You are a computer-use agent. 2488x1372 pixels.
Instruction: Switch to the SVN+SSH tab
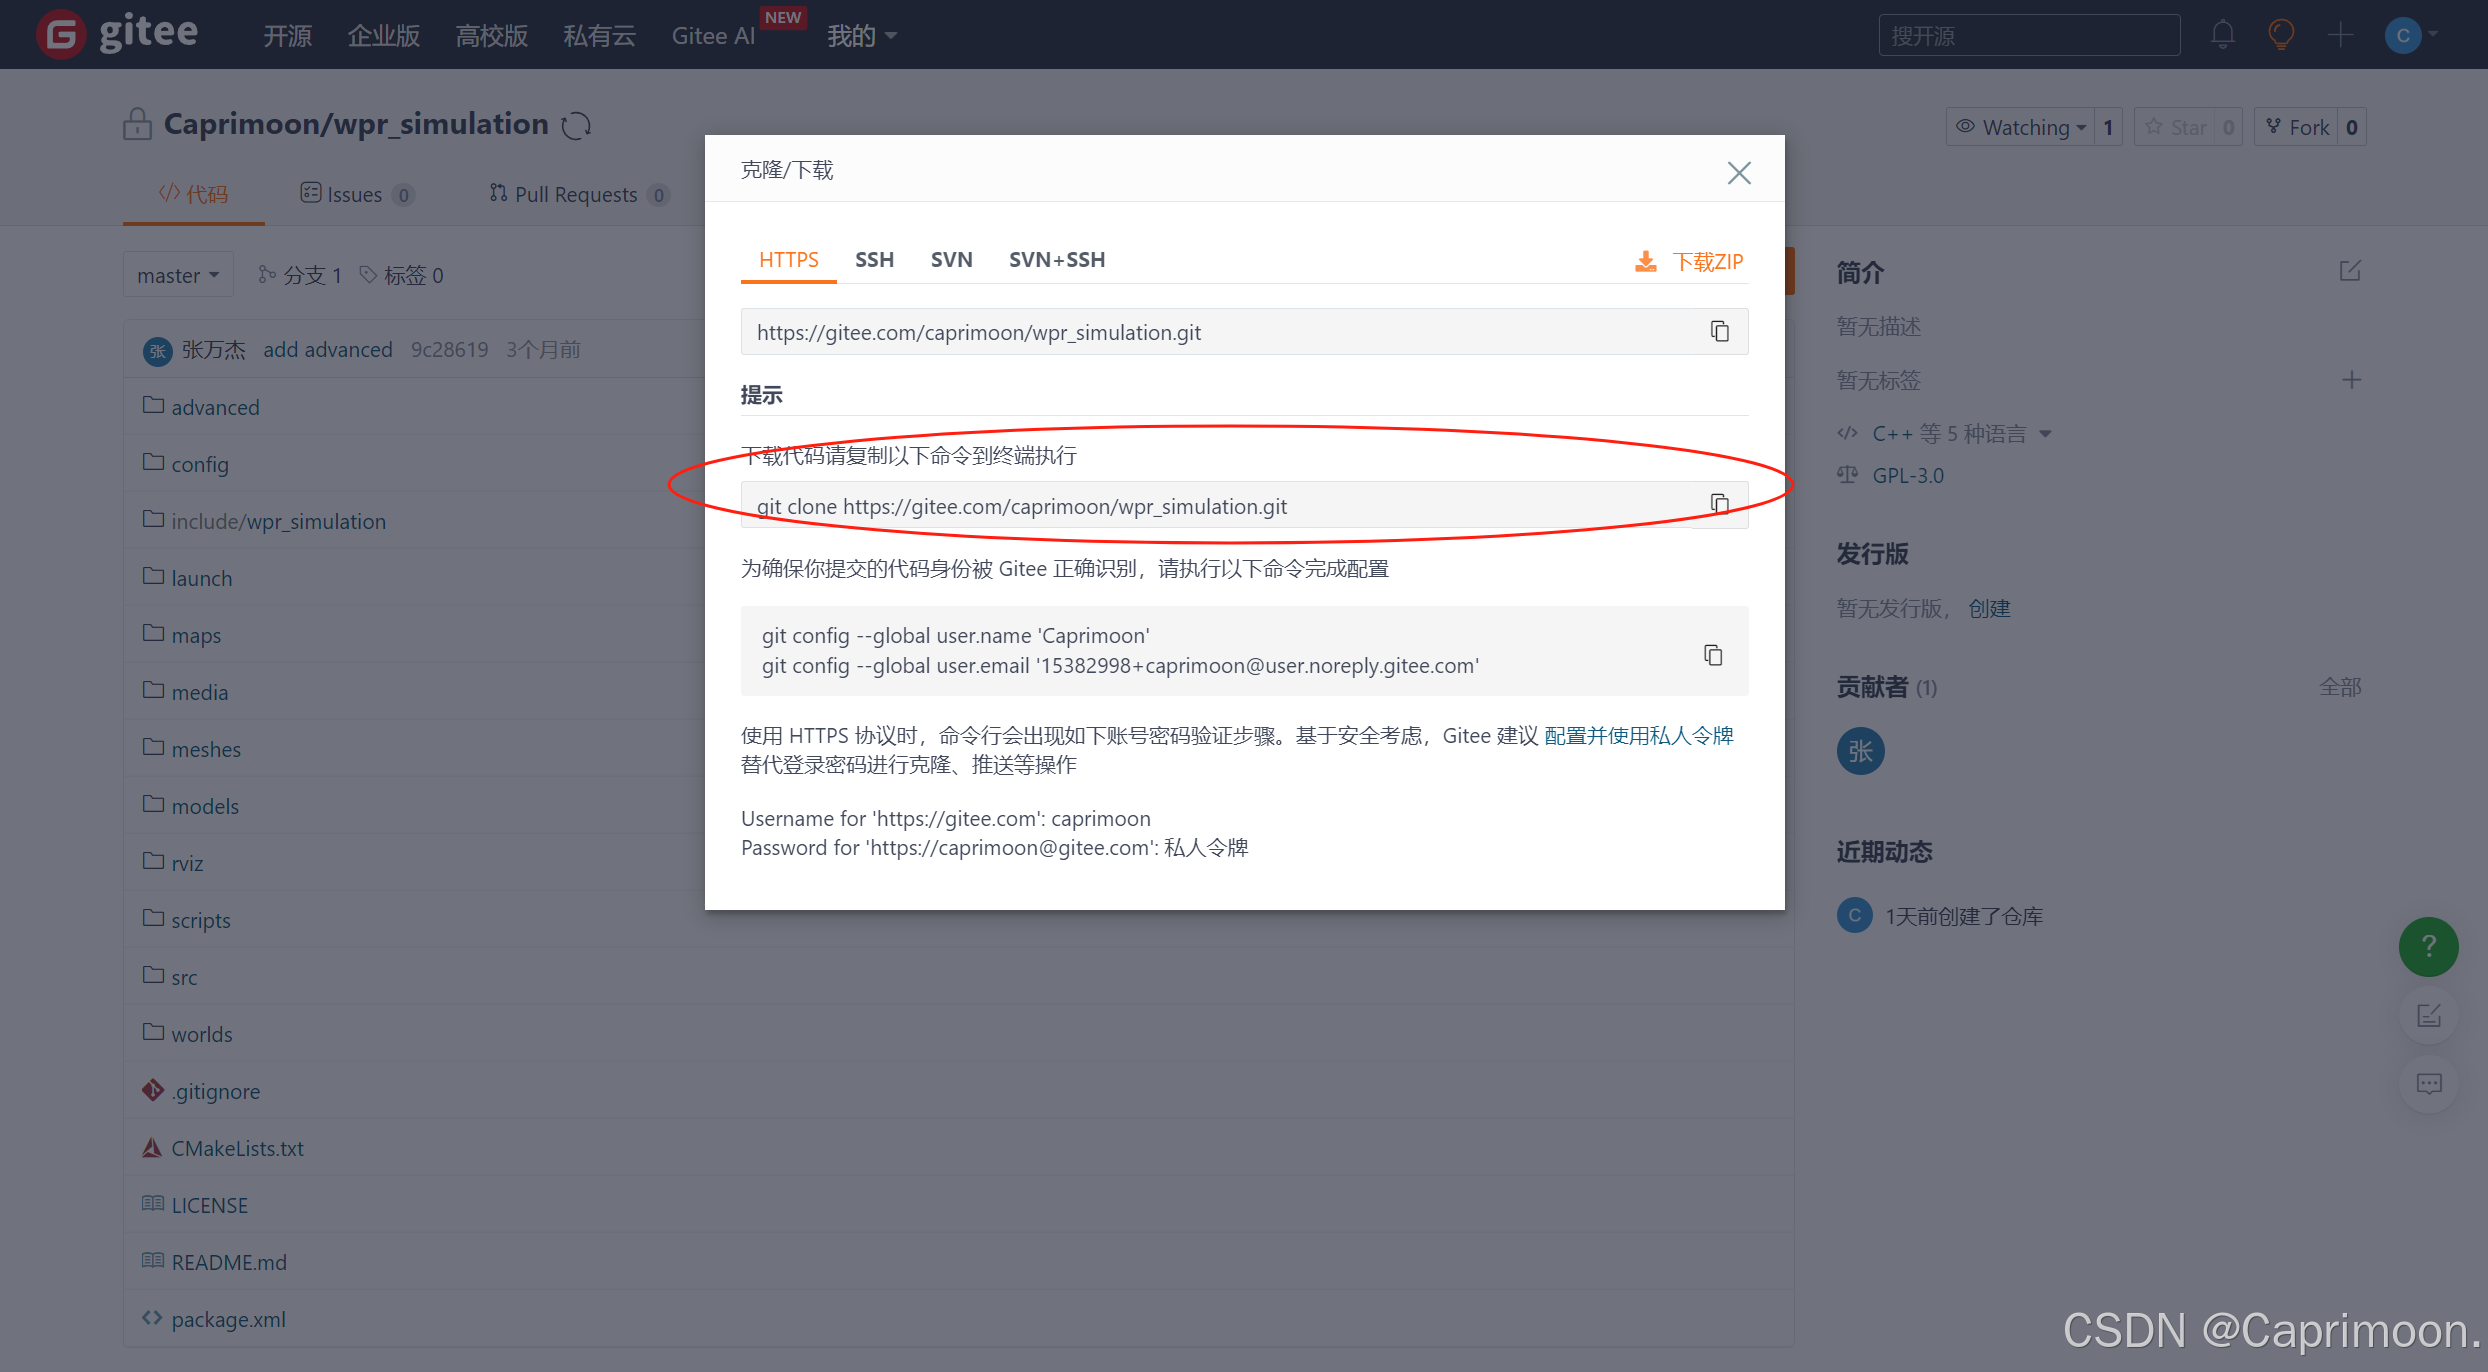[x=1056, y=260]
